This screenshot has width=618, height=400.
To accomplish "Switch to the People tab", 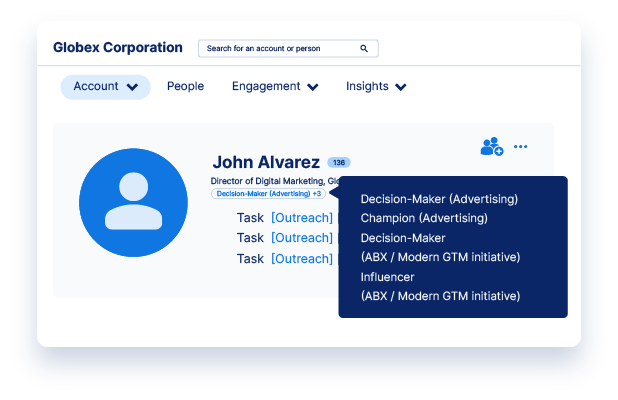I will point(185,87).
